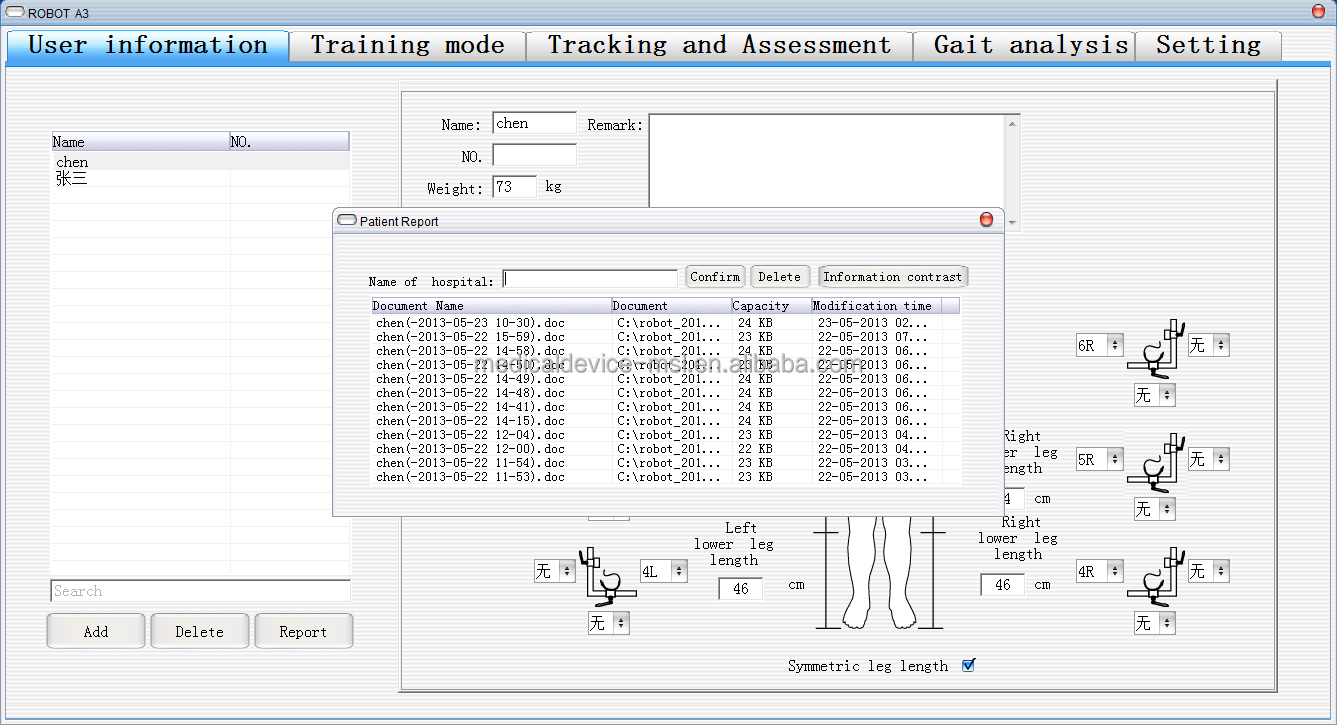Switch to the Training mode tab
The height and width of the screenshot is (725, 1337).
pos(407,46)
